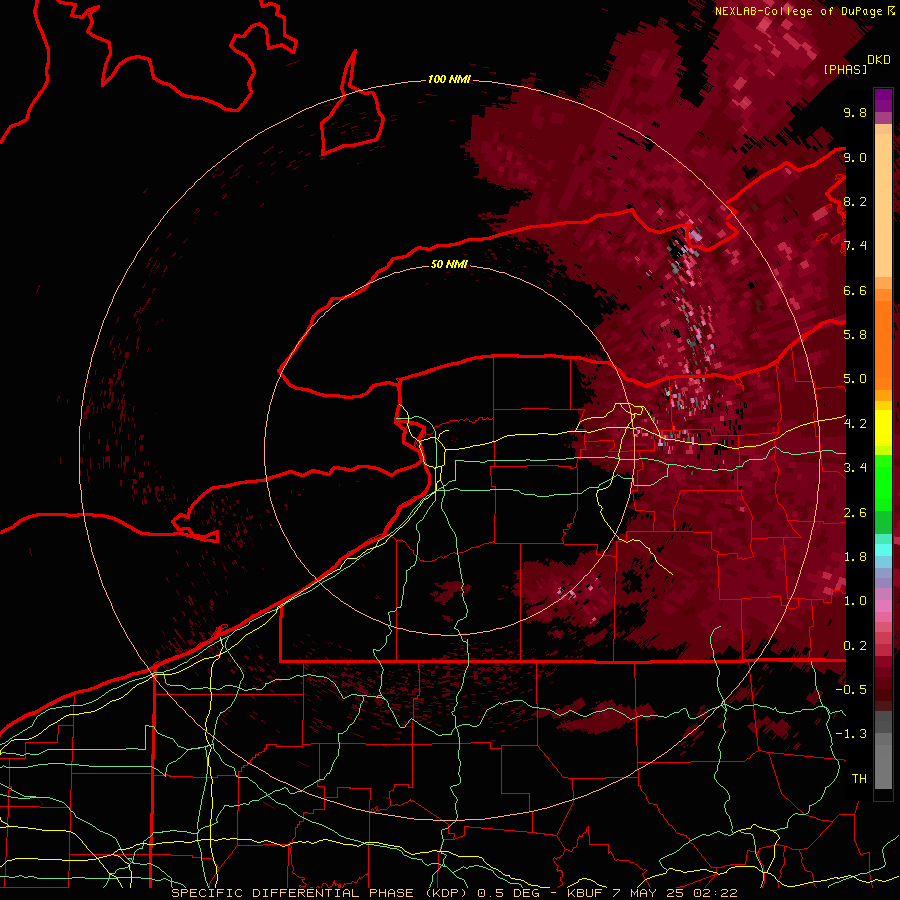Click the 50 NMI range ring label
900x900 pixels.
[449, 264]
